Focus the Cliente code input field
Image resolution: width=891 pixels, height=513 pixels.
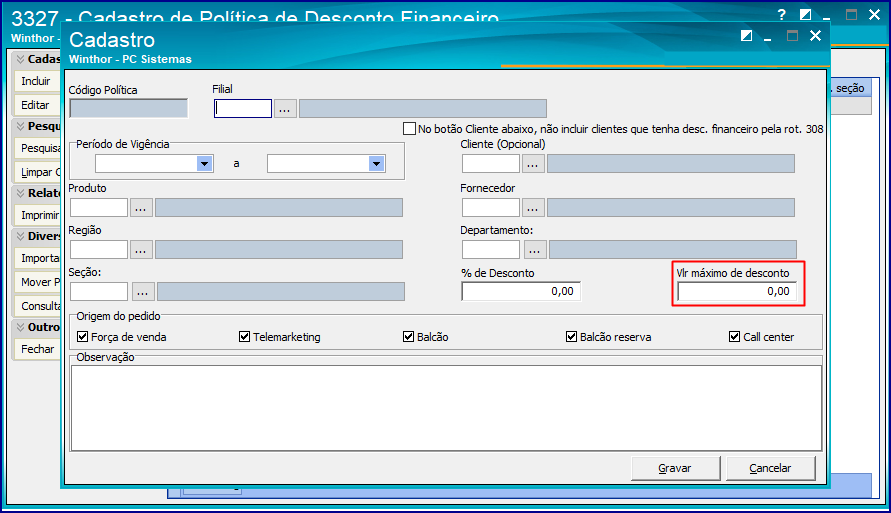pyautogui.click(x=491, y=164)
